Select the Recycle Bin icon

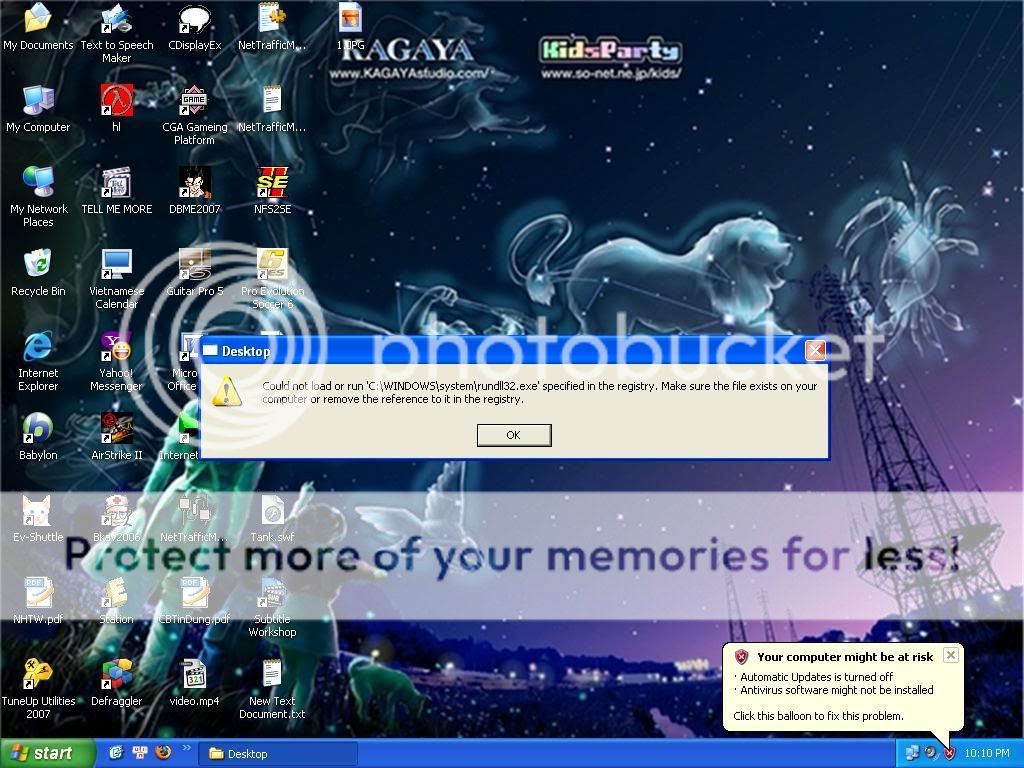(x=38, y=272)
